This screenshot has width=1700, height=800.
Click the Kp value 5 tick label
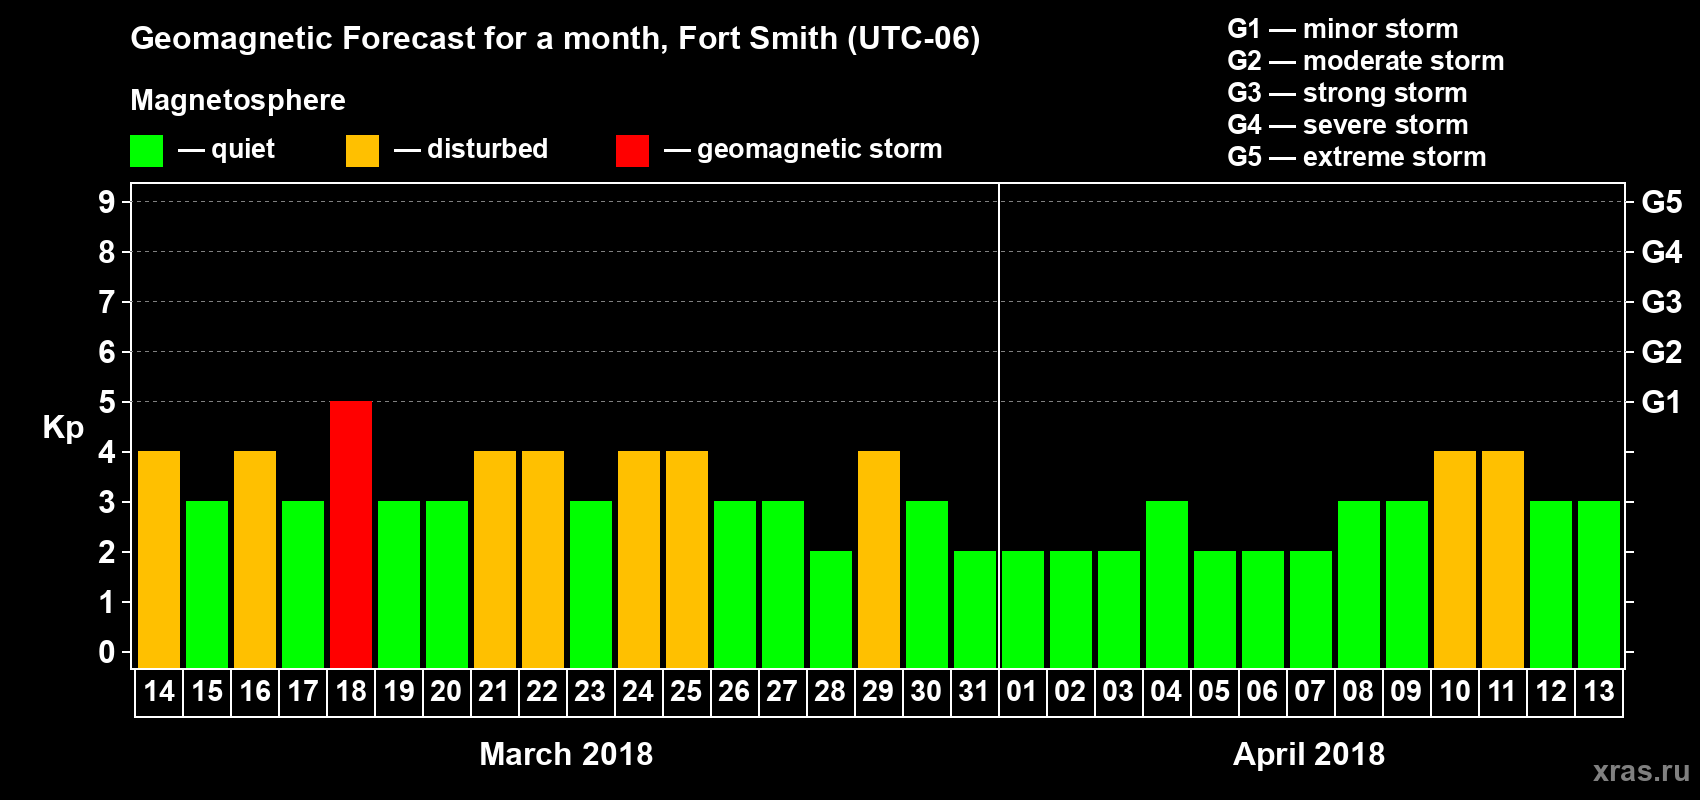pos(107,402)
